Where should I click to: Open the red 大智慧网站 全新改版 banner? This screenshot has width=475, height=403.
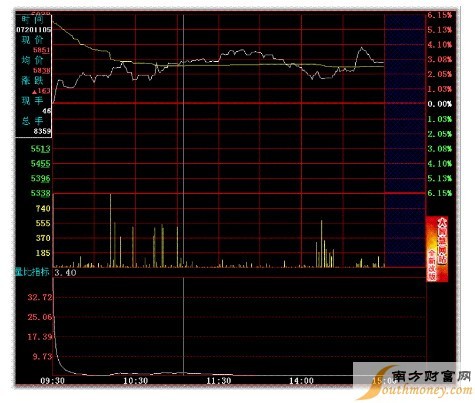point(437,249)
